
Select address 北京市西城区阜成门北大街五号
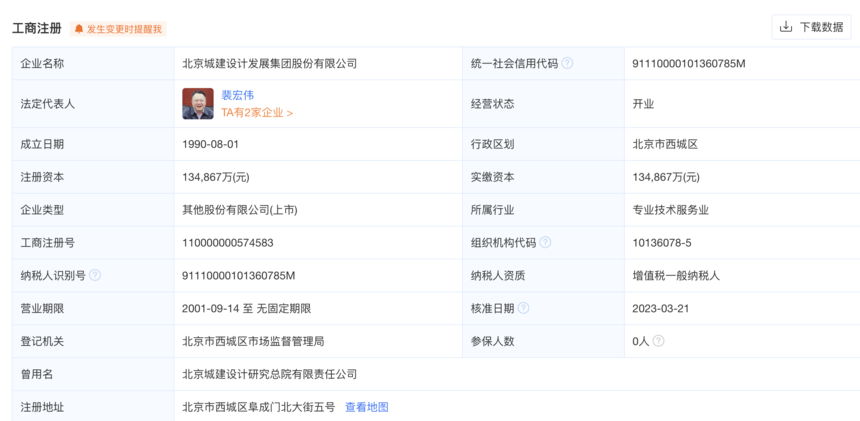[258, 407]
